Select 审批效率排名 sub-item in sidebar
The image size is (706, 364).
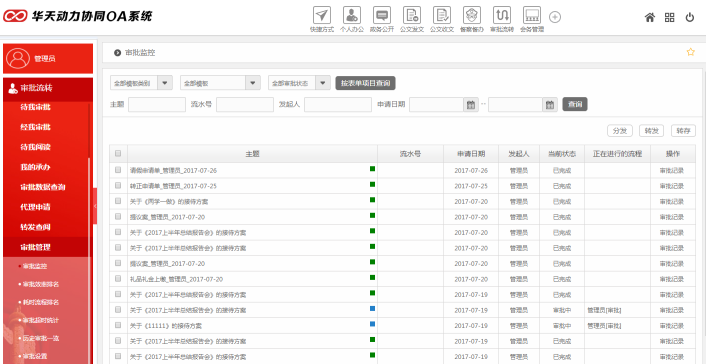pos(41,284)
